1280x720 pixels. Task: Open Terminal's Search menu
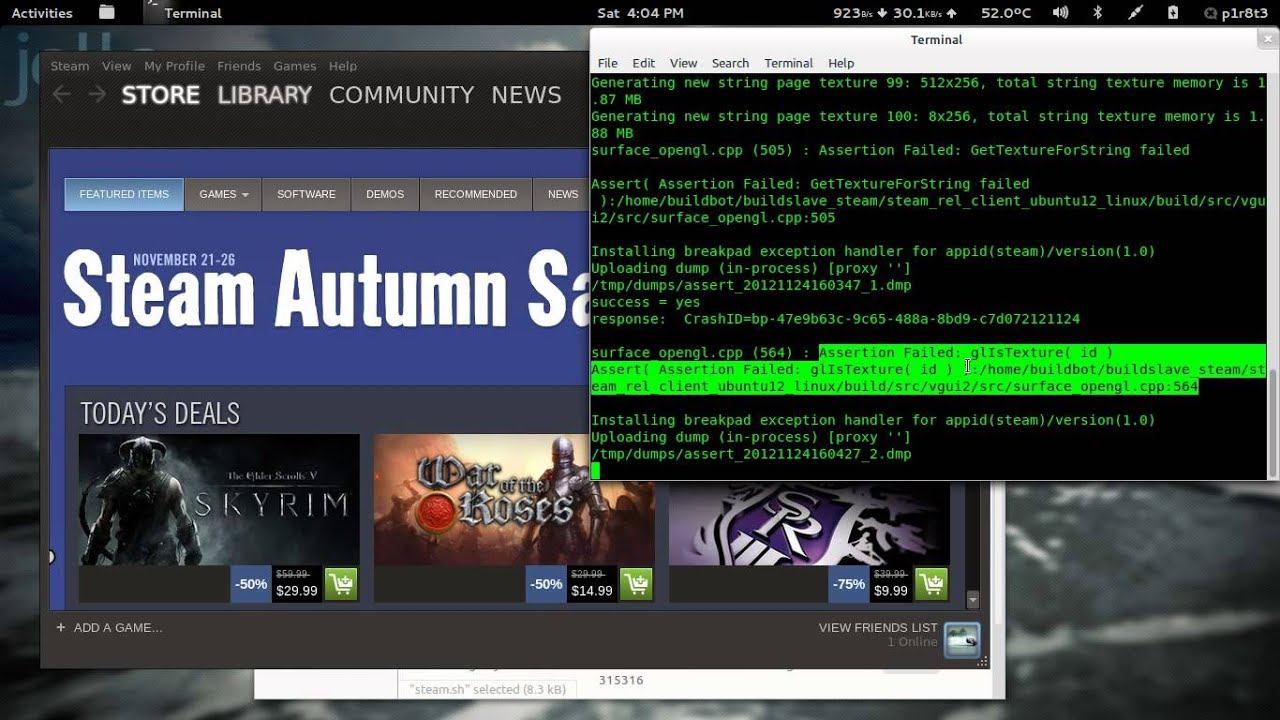point(730,63)
